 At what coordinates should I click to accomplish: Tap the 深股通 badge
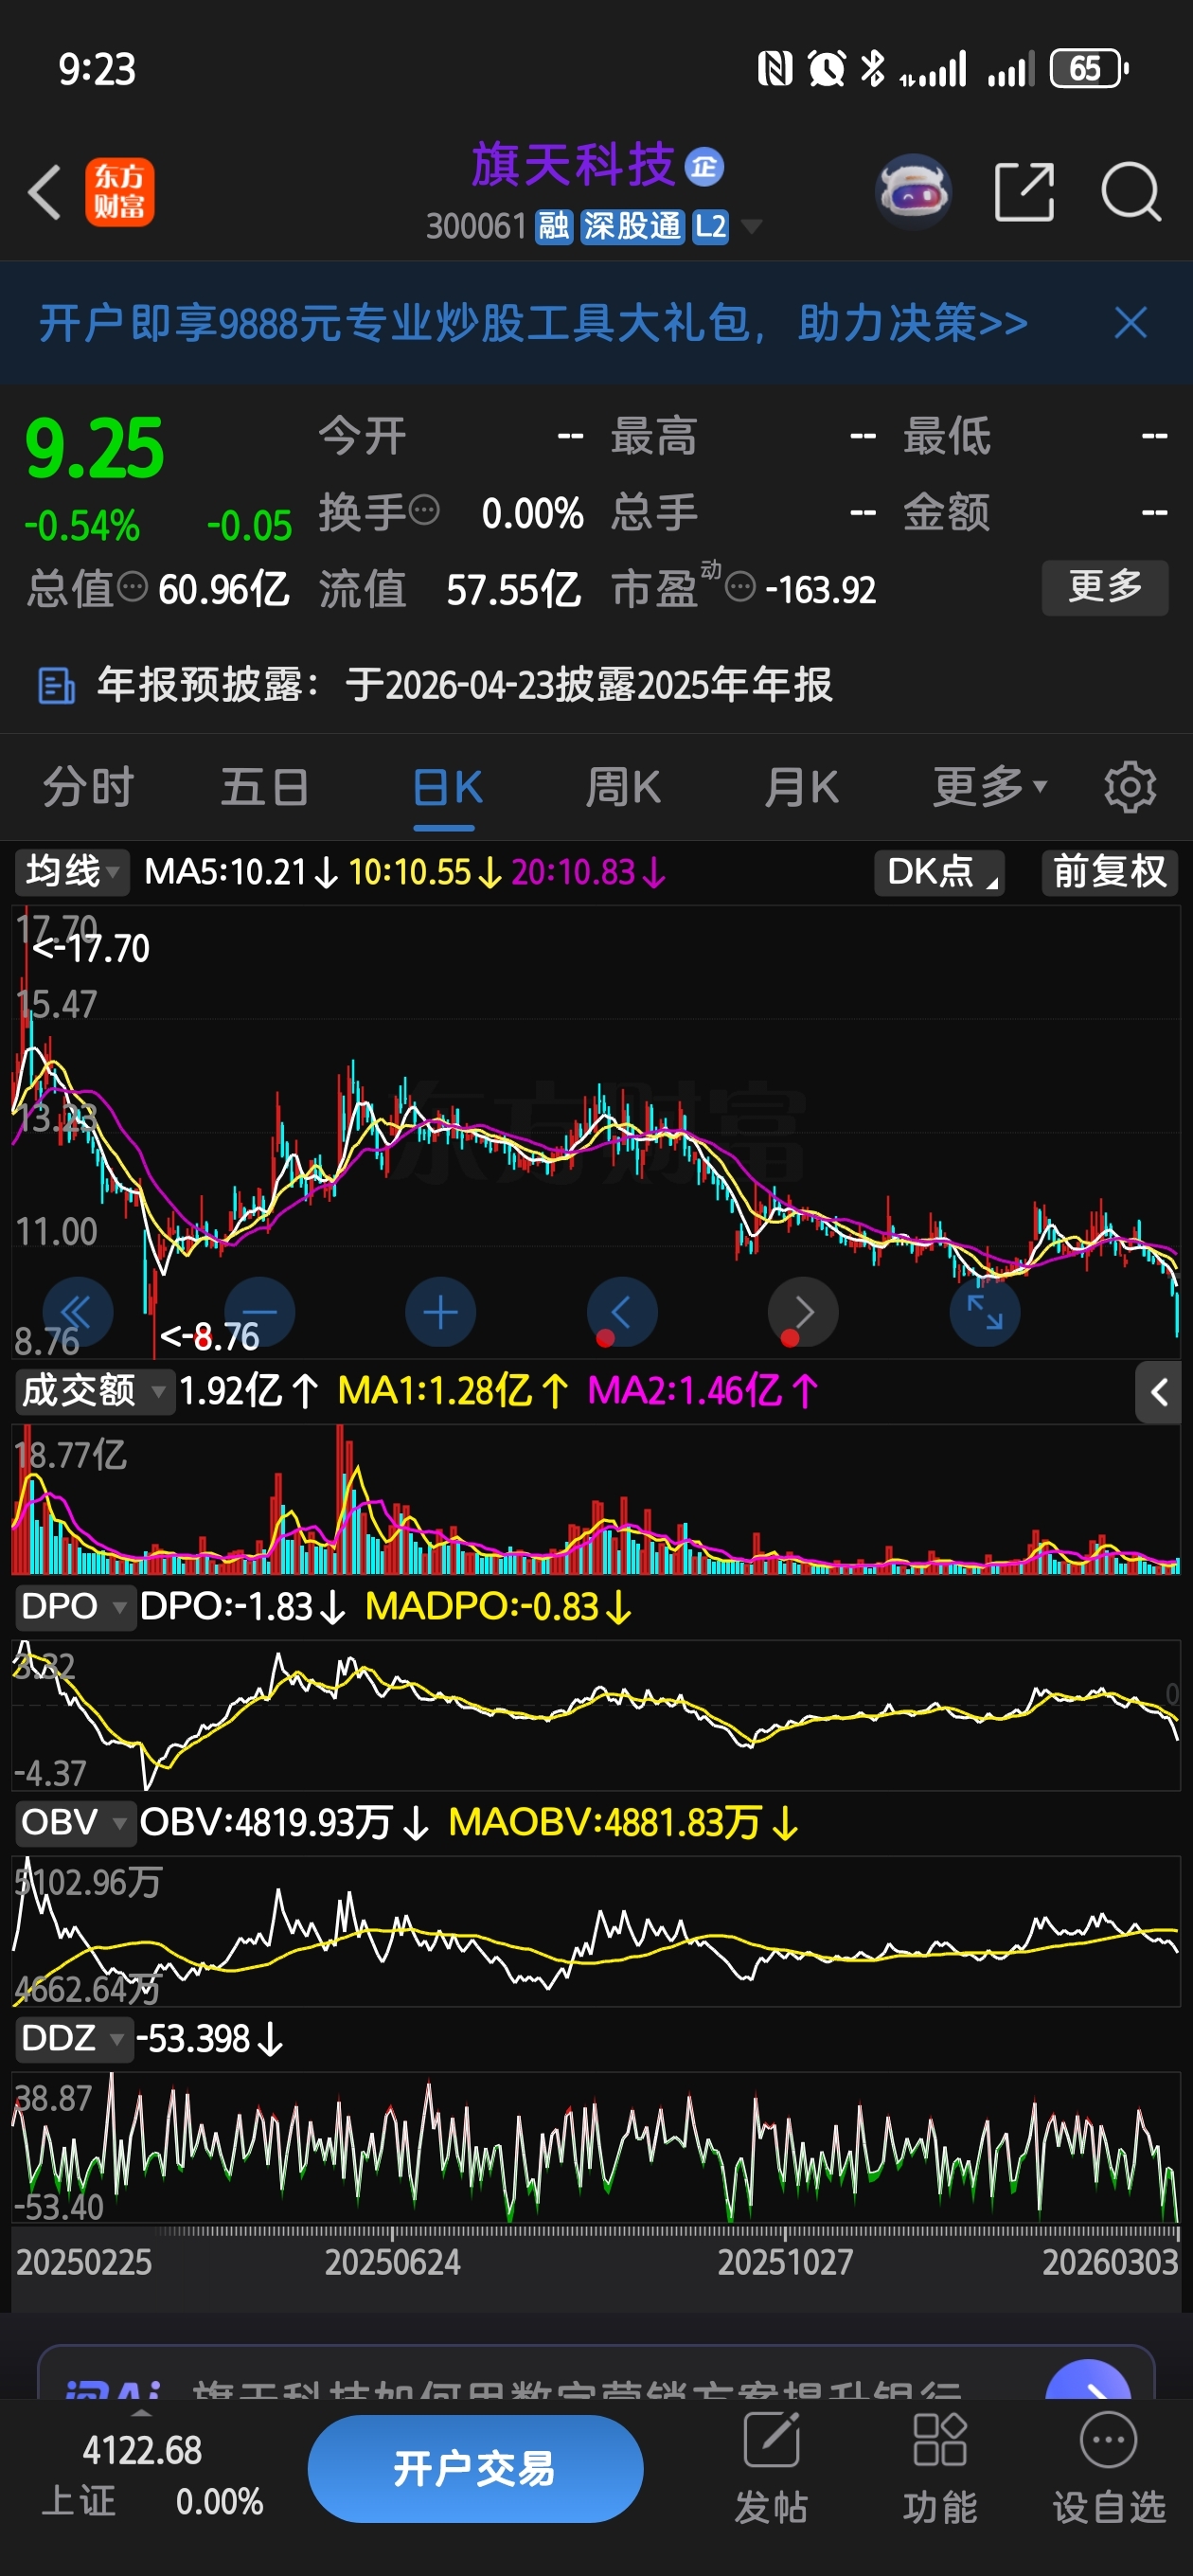(x=632, y=227)
